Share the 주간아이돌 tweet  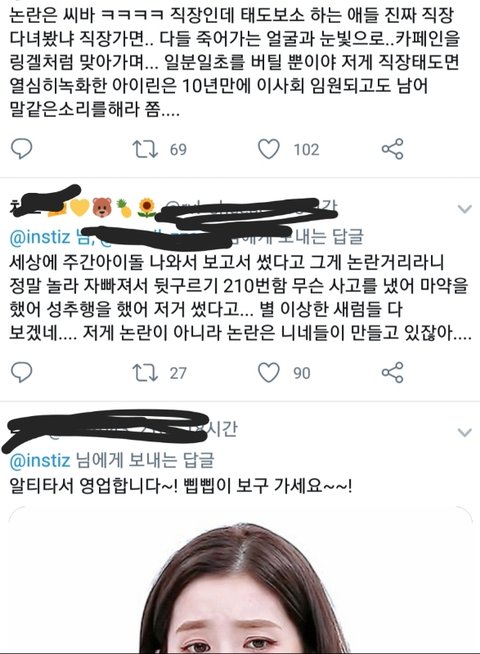click(392, 372)
